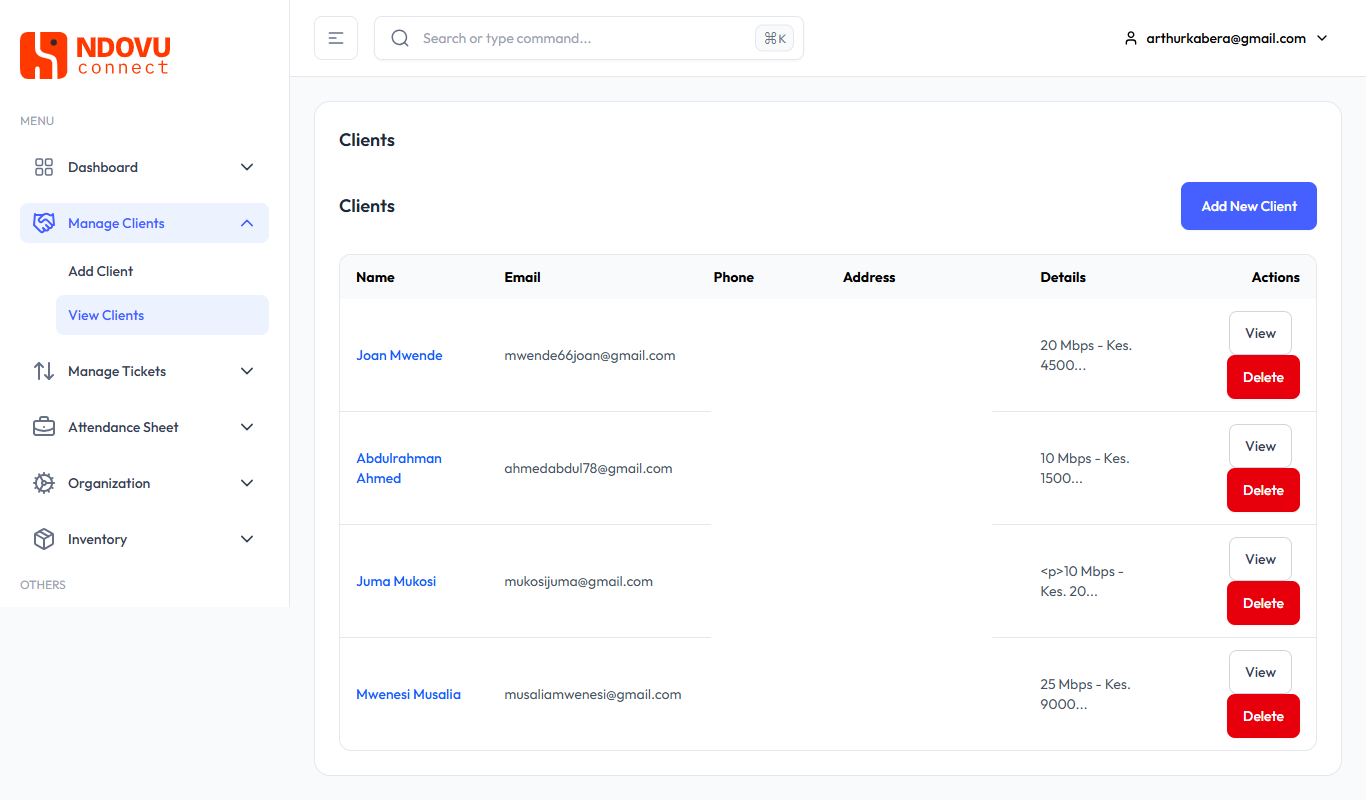Open the account dropdown for arthurkabera@gmail.com
1366x800 pixels.
(1322, 38)
